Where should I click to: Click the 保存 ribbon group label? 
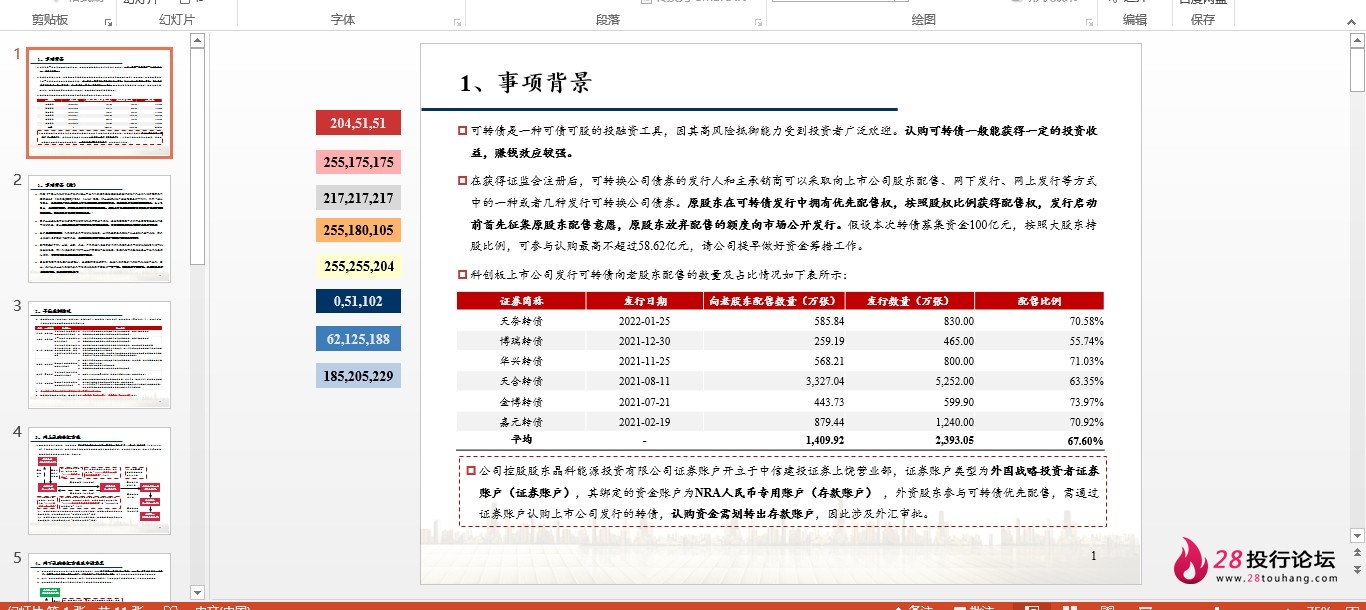[1203, 20]
